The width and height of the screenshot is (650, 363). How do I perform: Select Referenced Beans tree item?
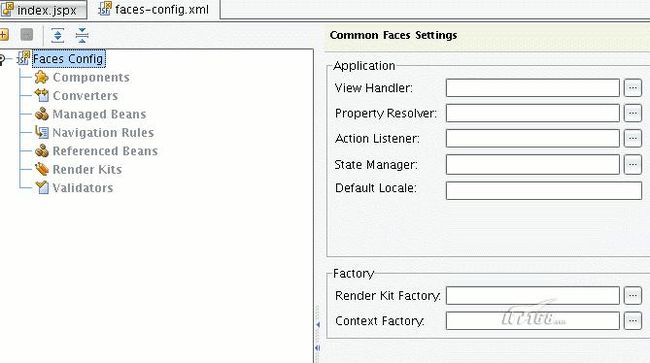(105, 151)
